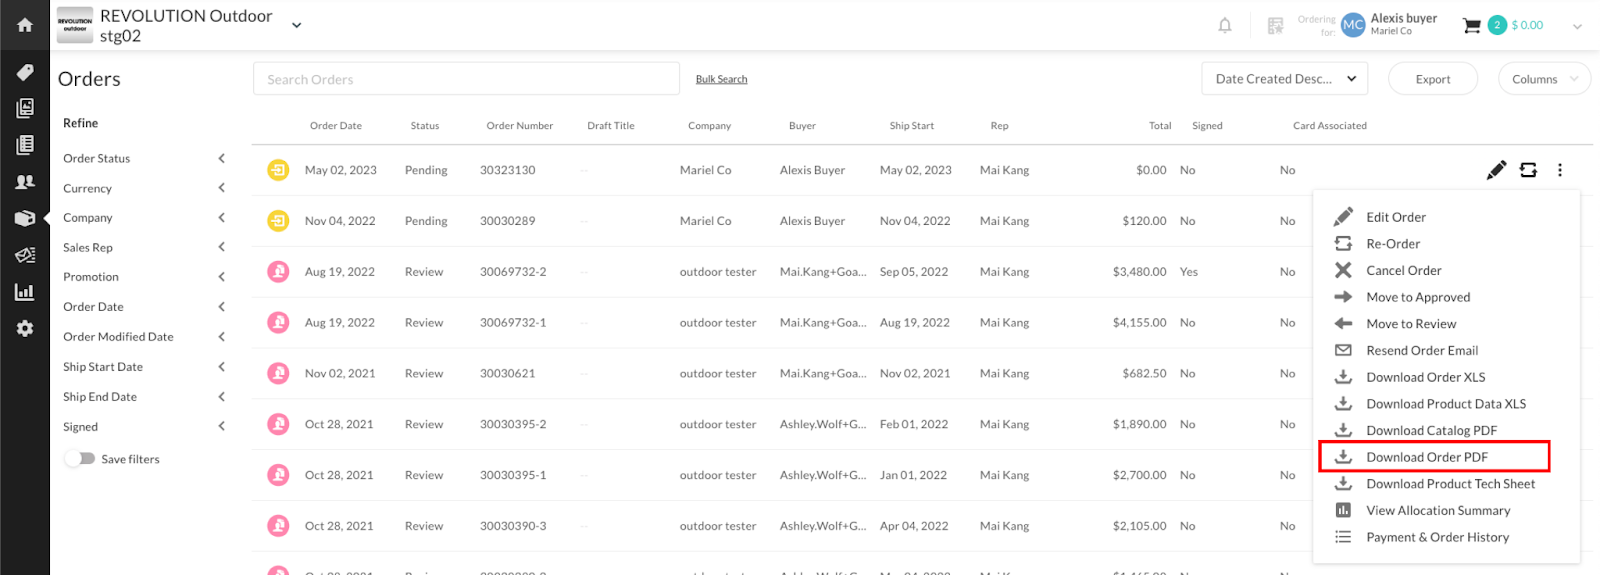The image size is (1600, 575).
Task: Sort by the Order Date column header
Action: tap(336, 126)
